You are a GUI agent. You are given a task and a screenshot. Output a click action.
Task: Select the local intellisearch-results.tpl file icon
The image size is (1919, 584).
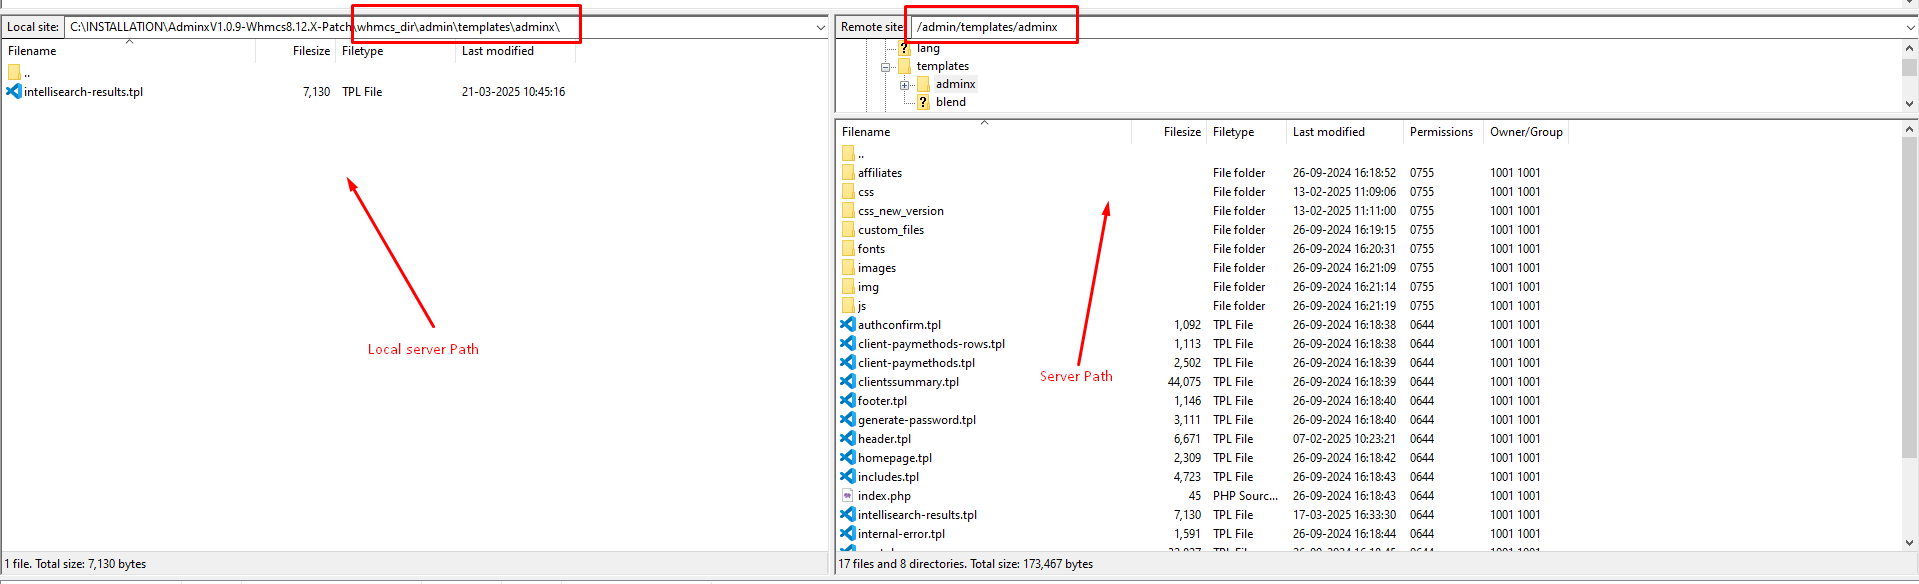(14, 92)
